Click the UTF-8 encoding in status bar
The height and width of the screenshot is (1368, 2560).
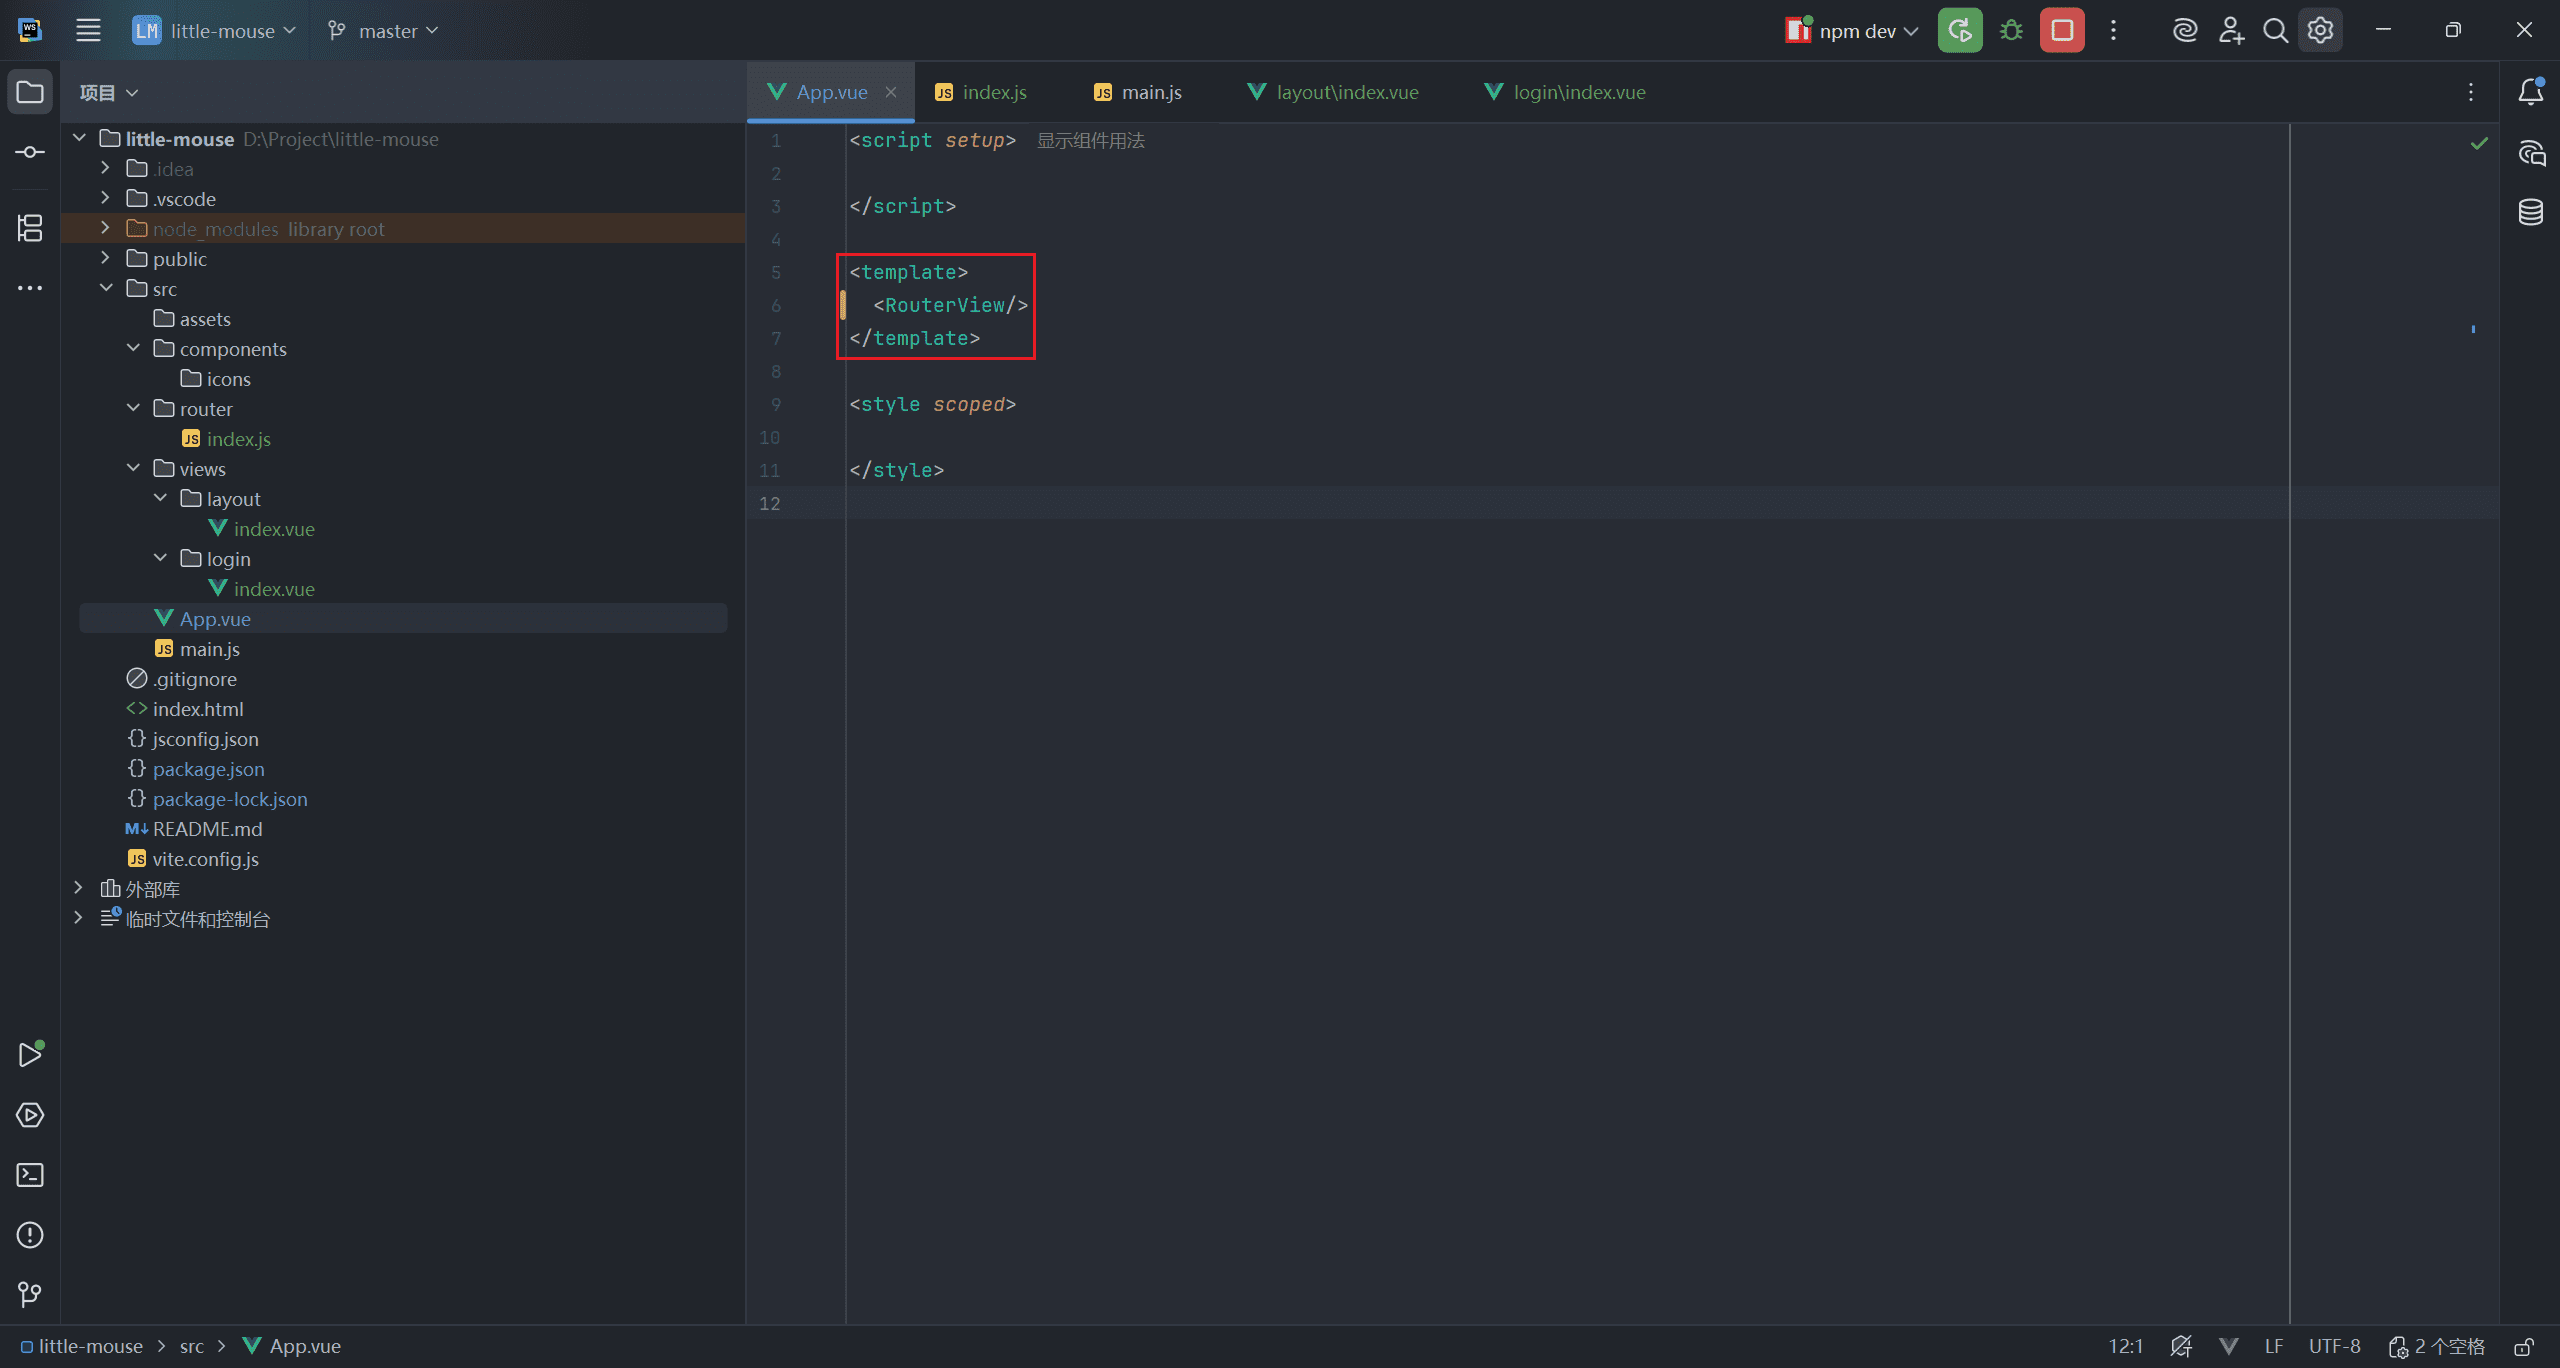[2334, 1347]
